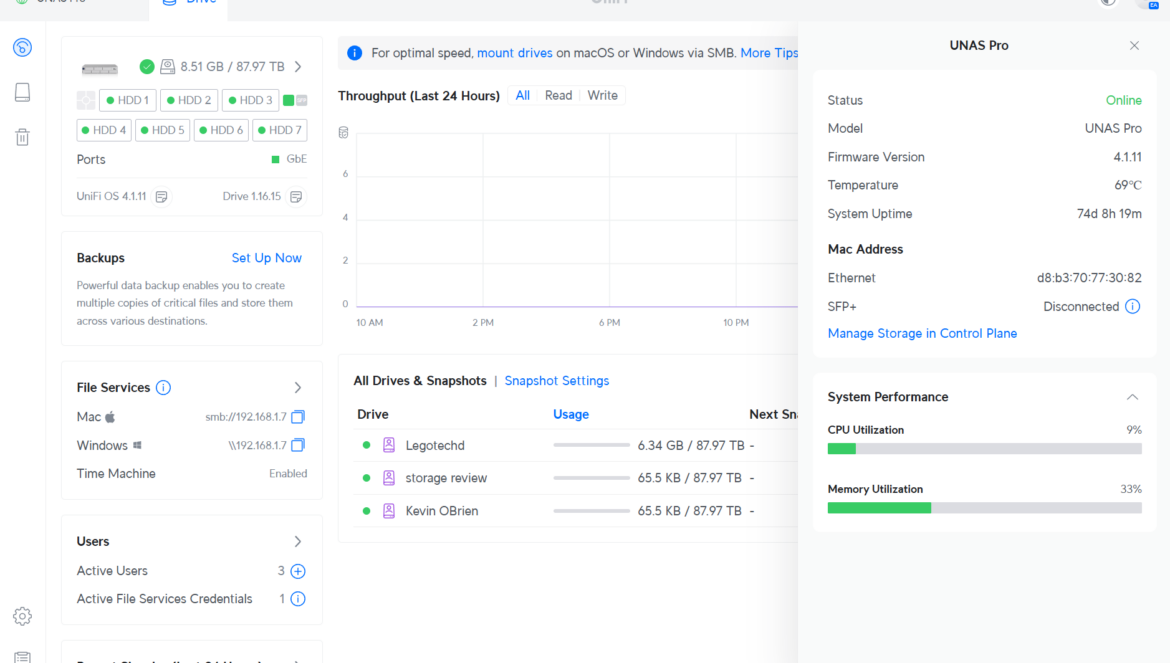Open the Users section chevron
Screen dimensions: 1170x663
298,541
